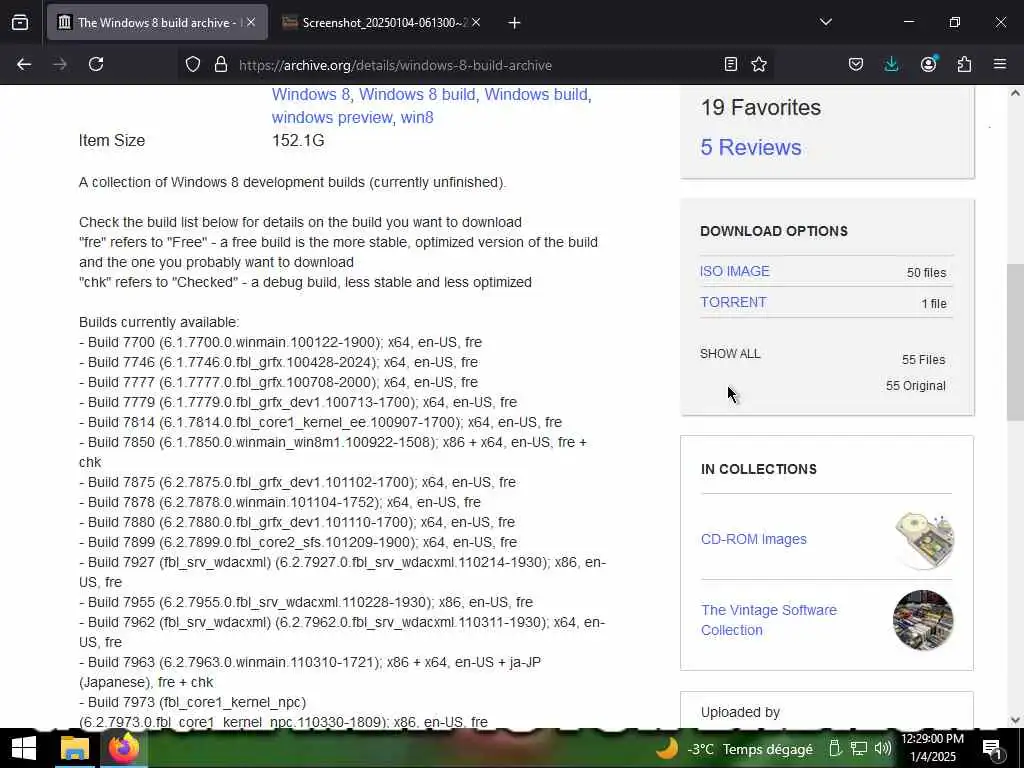Open the Extensions puzzle icon
Viewport: 1024px width, 768px height.
[964, 64]
